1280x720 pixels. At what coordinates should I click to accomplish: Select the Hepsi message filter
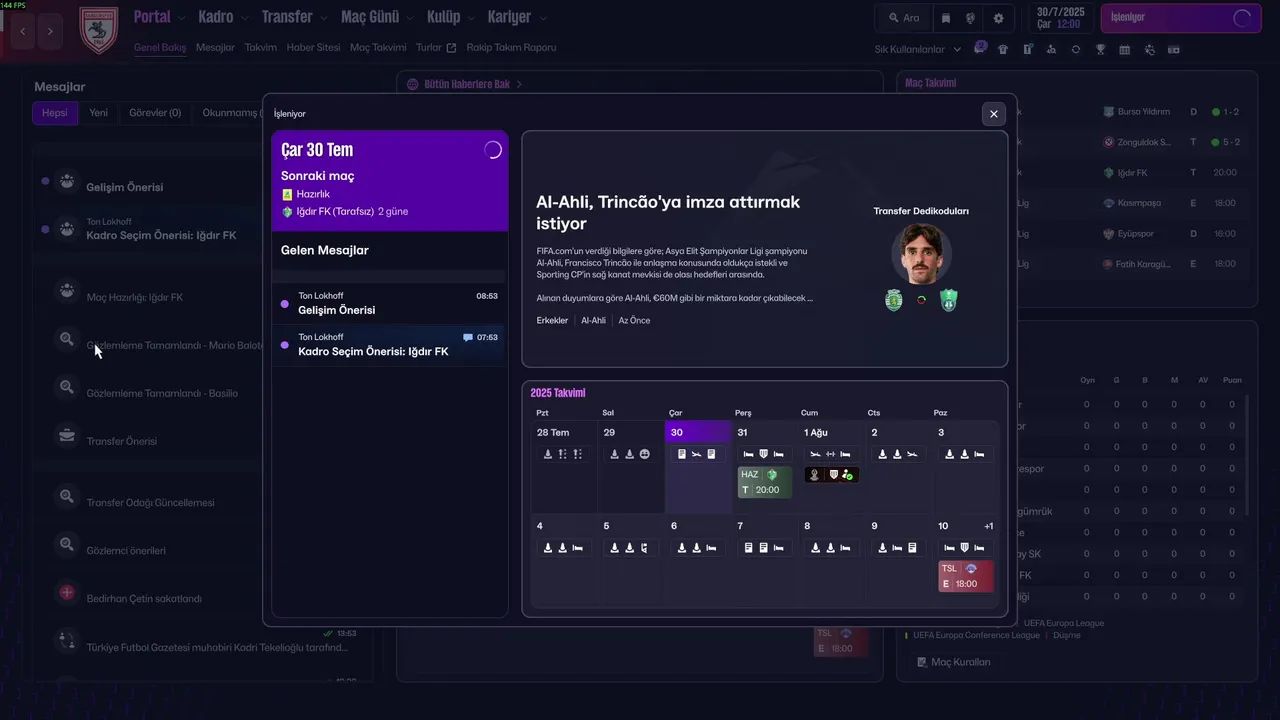tap(55, 113)
